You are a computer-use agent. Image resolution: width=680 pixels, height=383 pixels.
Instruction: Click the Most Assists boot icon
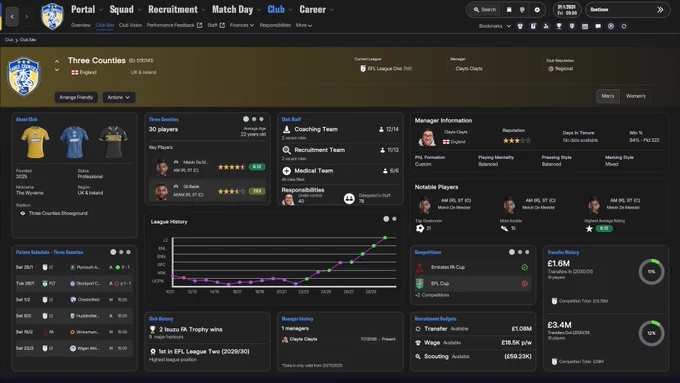[504, 228]
